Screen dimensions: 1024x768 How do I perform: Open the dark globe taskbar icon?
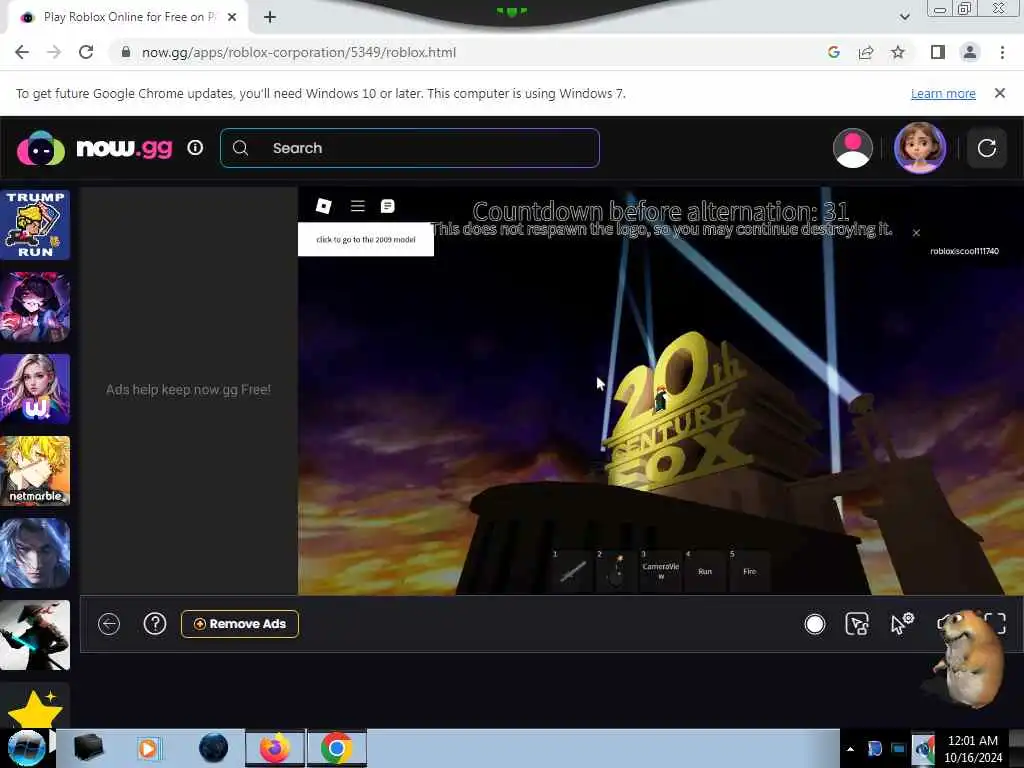(214, 748)
